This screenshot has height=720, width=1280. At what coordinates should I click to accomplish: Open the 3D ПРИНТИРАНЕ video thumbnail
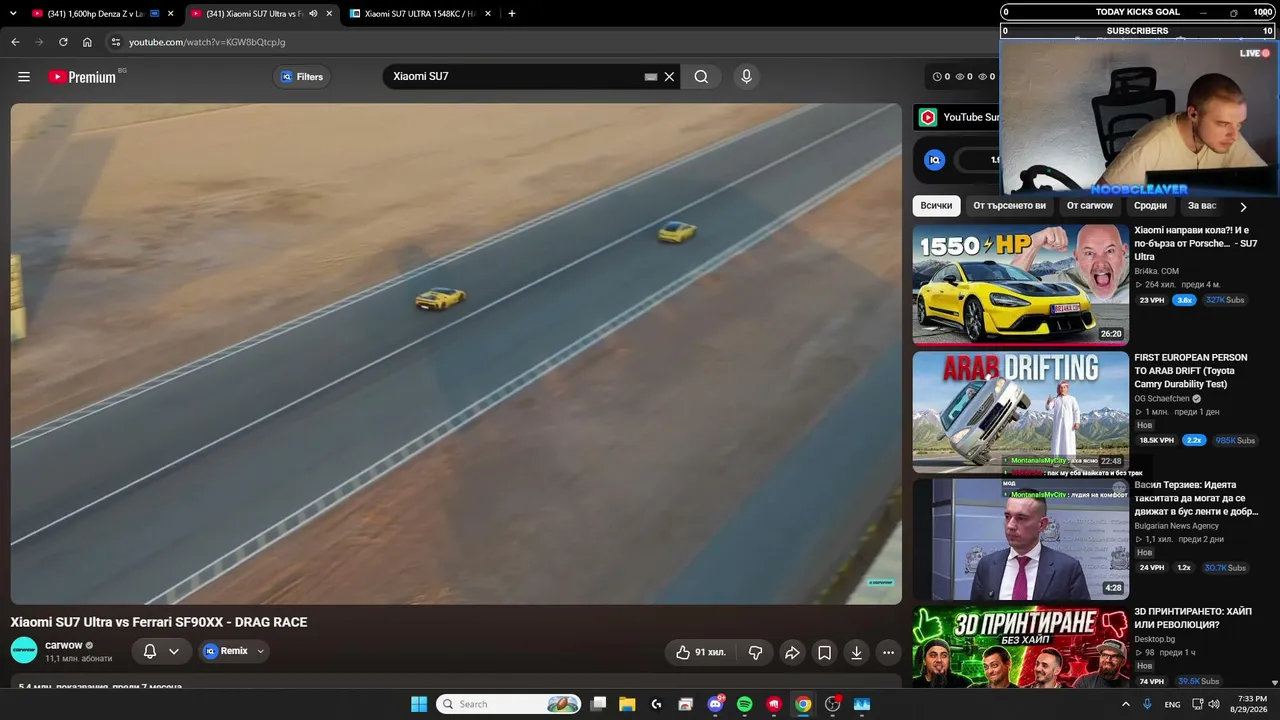(1020, 646)
